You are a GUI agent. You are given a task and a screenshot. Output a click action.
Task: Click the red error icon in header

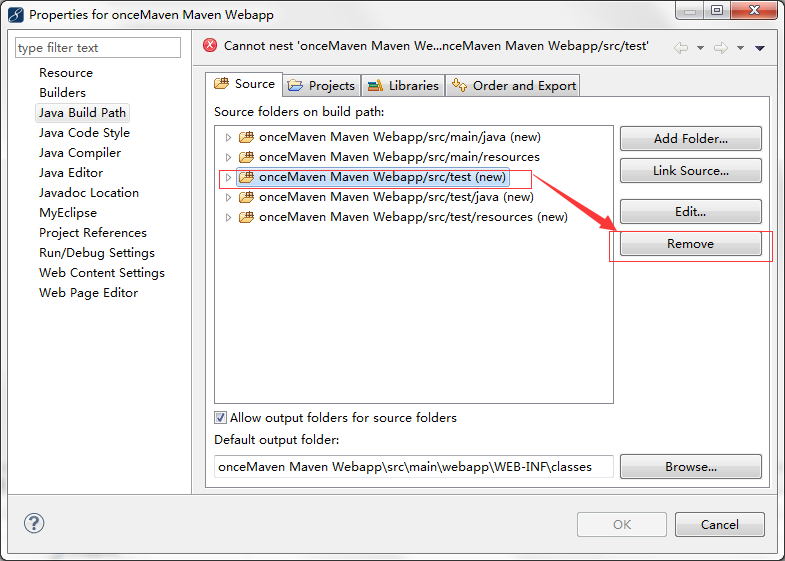tap(210, 45)
